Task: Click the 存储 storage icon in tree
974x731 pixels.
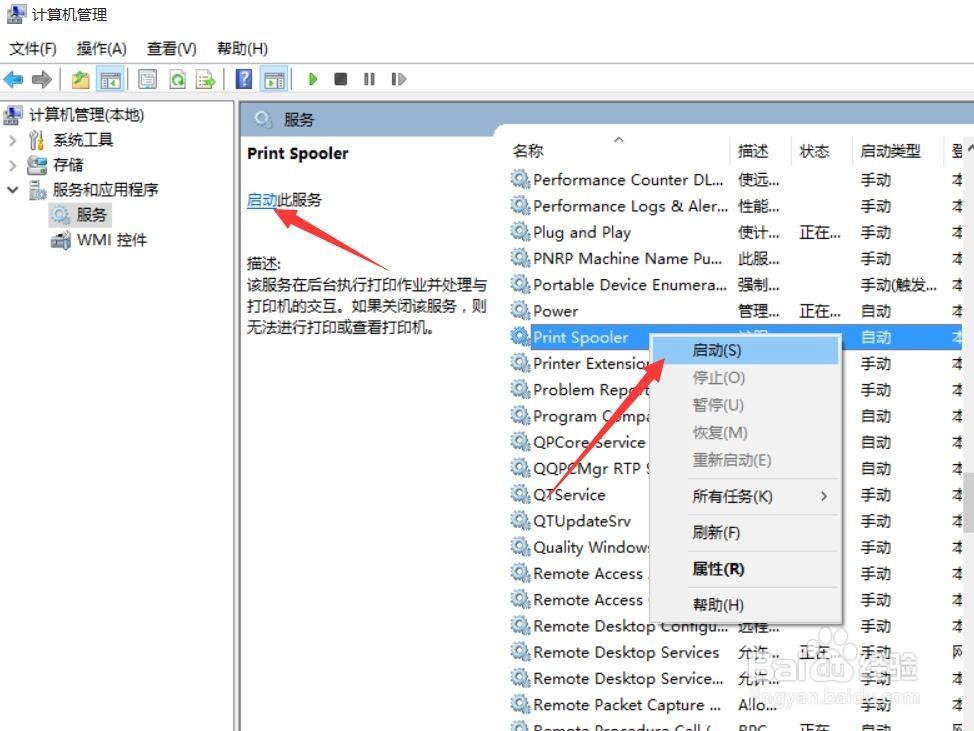Action: [x=37, y=165]
